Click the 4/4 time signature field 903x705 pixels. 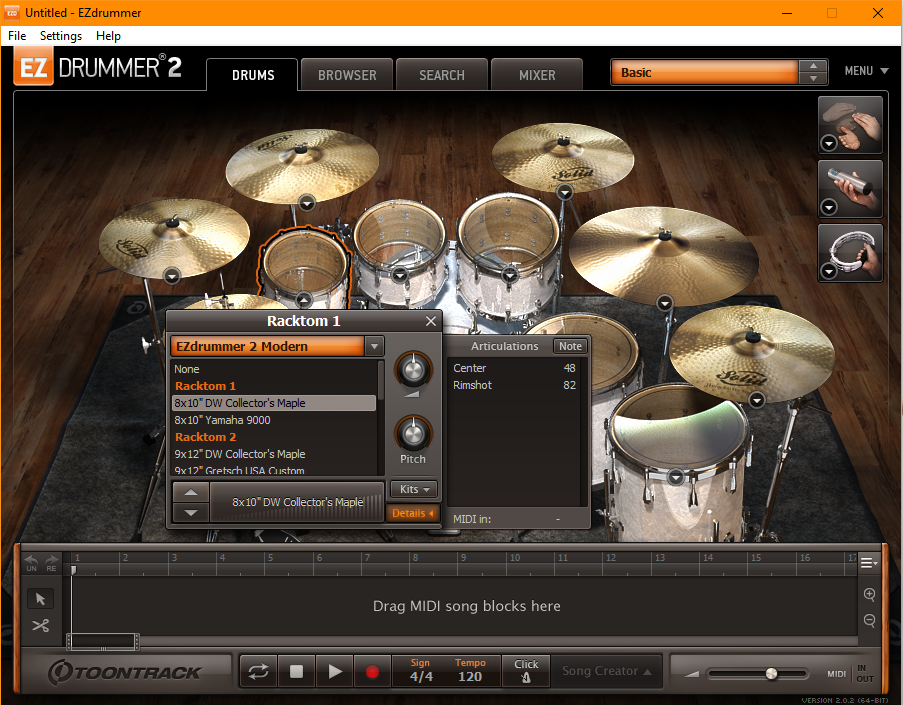(421, 677)
